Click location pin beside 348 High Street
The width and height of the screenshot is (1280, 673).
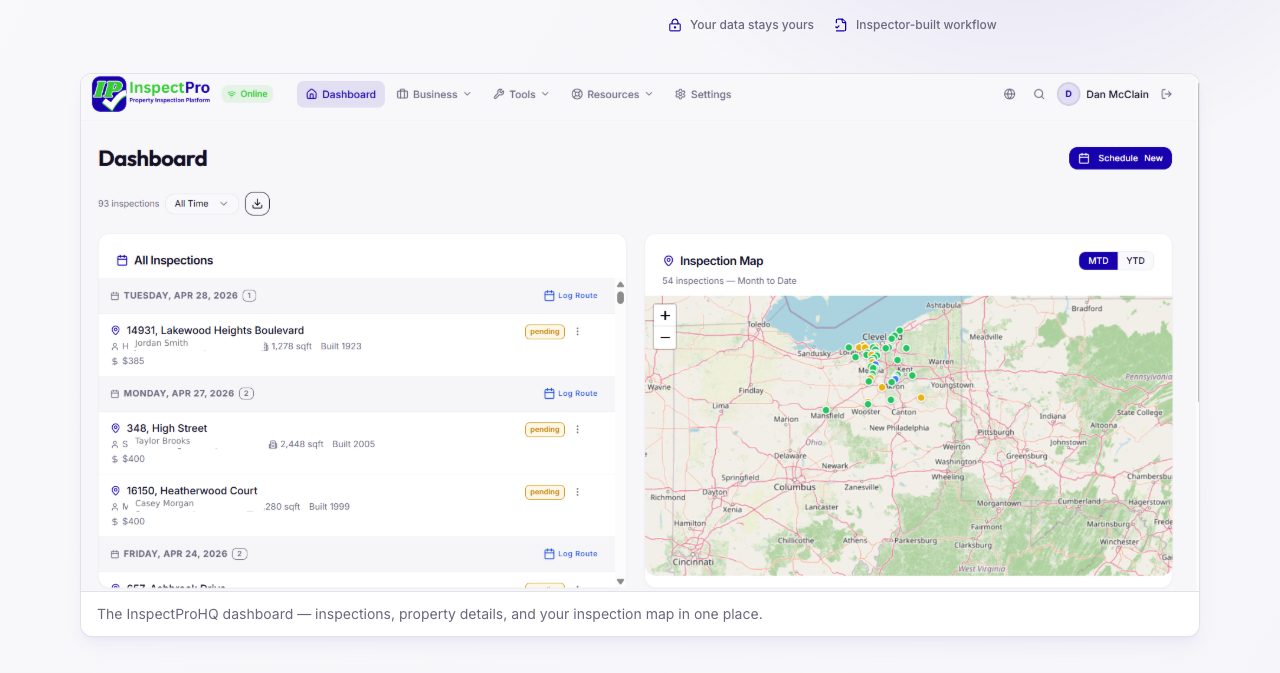pos(115,428)
